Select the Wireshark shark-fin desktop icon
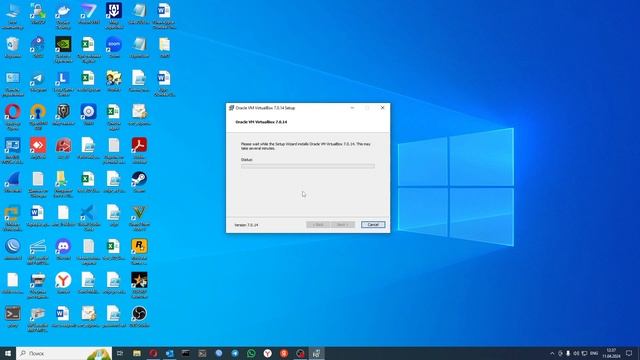 click(x=13, y=182)
